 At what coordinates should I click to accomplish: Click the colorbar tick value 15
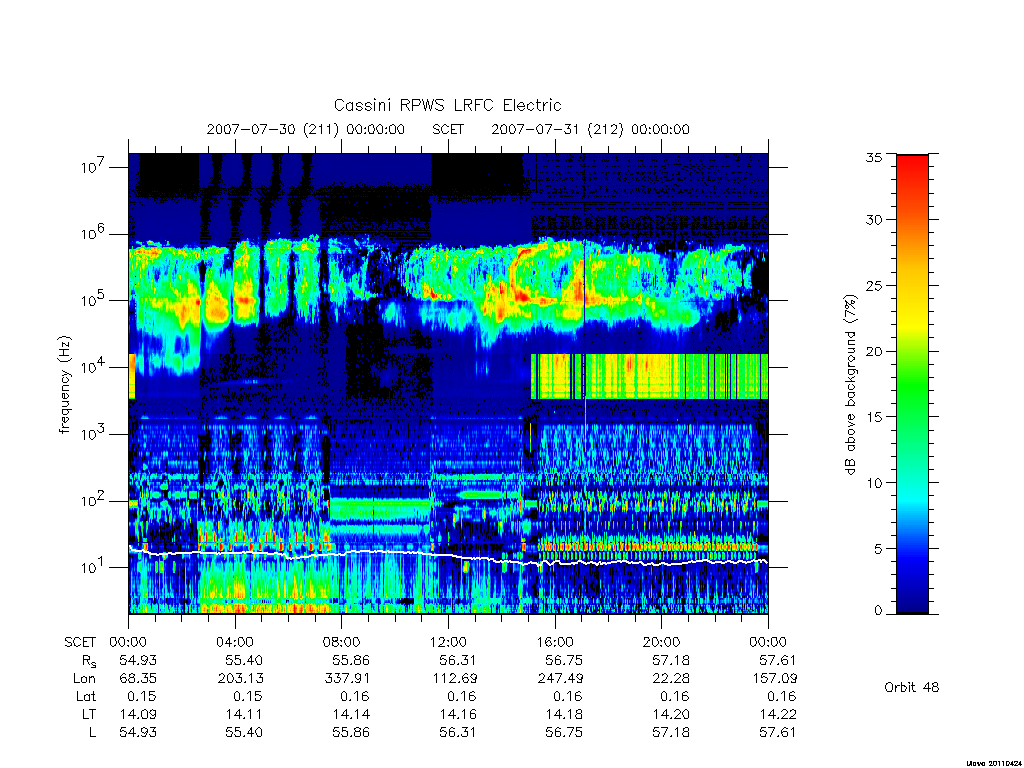[874, 417]
